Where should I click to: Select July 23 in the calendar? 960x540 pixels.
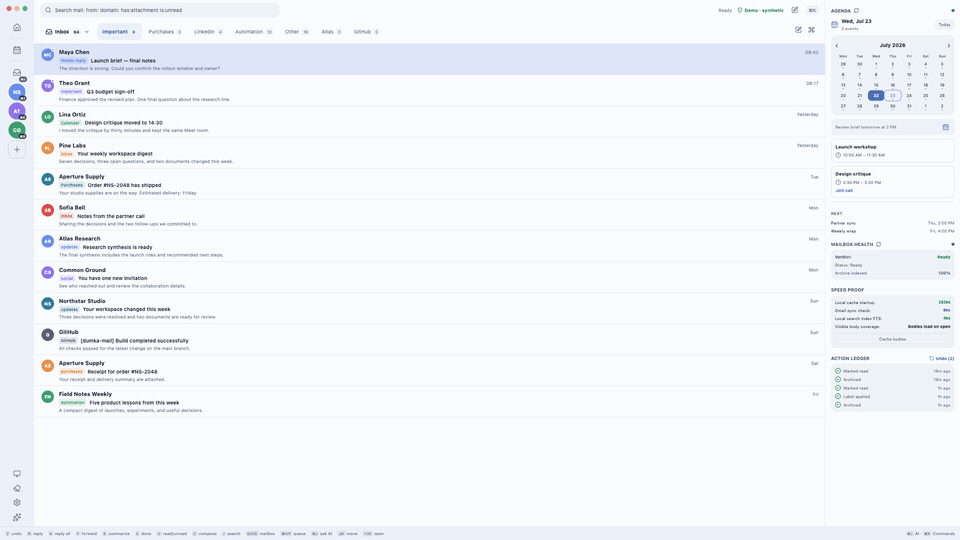[x=893, y=96]
